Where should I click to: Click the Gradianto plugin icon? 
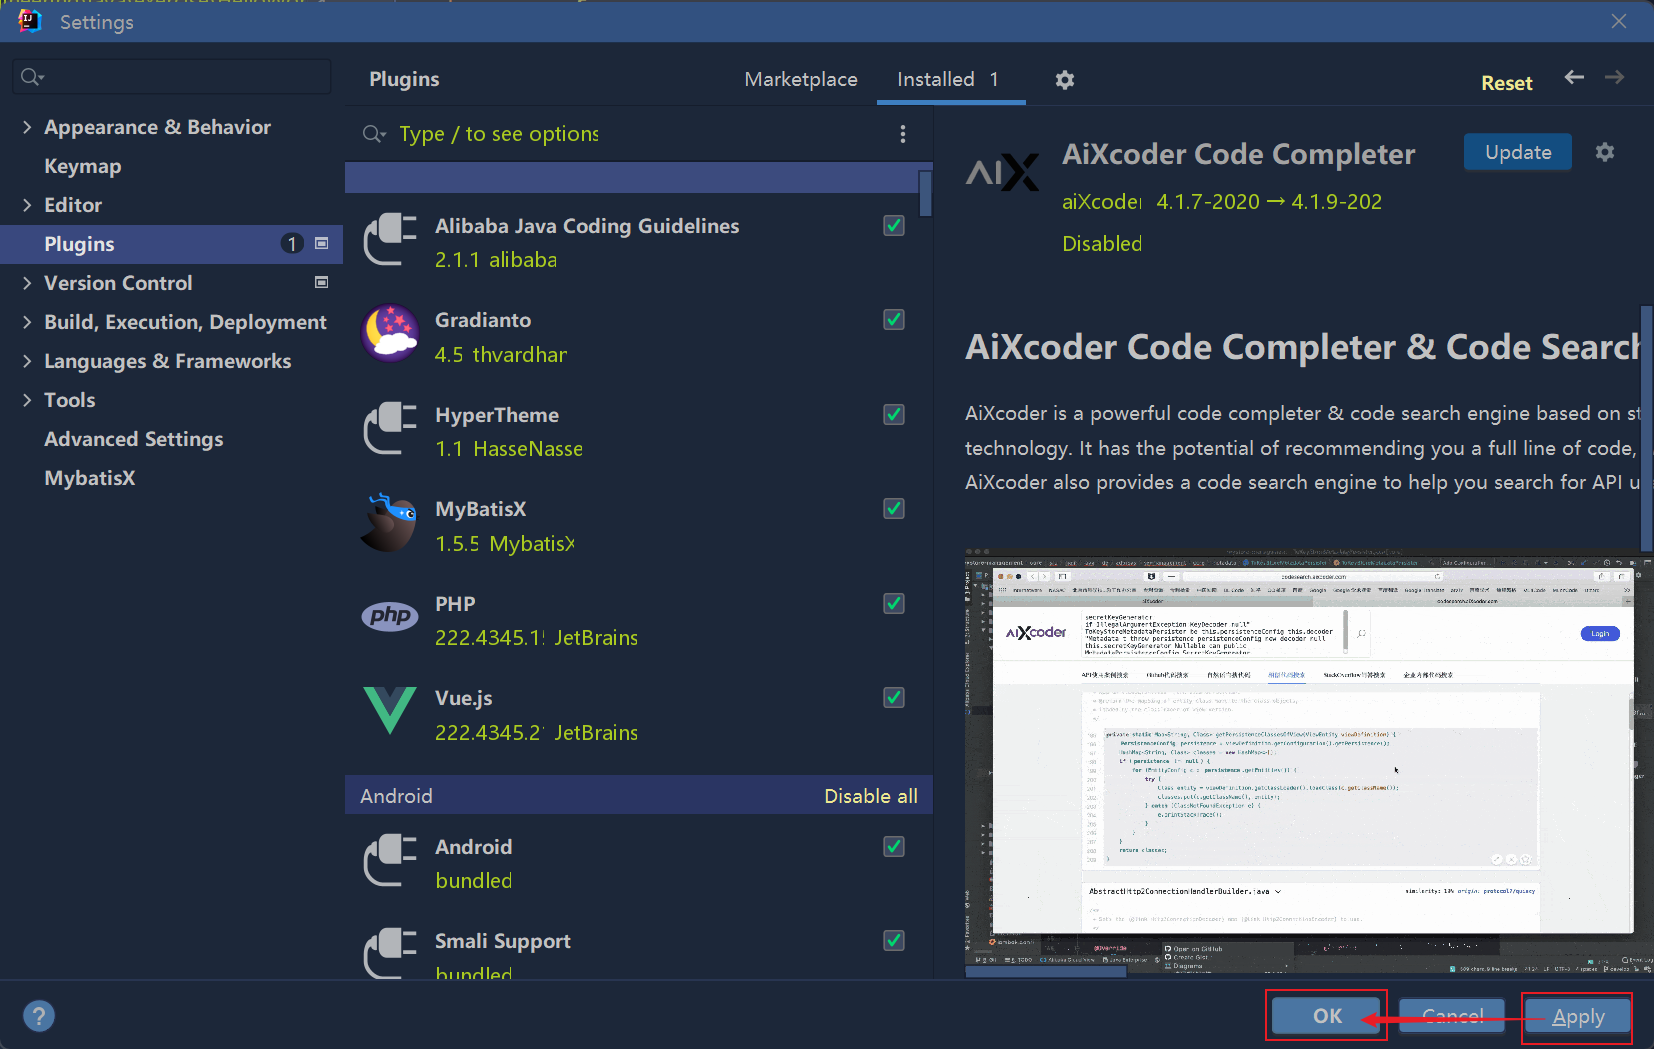coord(389,334)
